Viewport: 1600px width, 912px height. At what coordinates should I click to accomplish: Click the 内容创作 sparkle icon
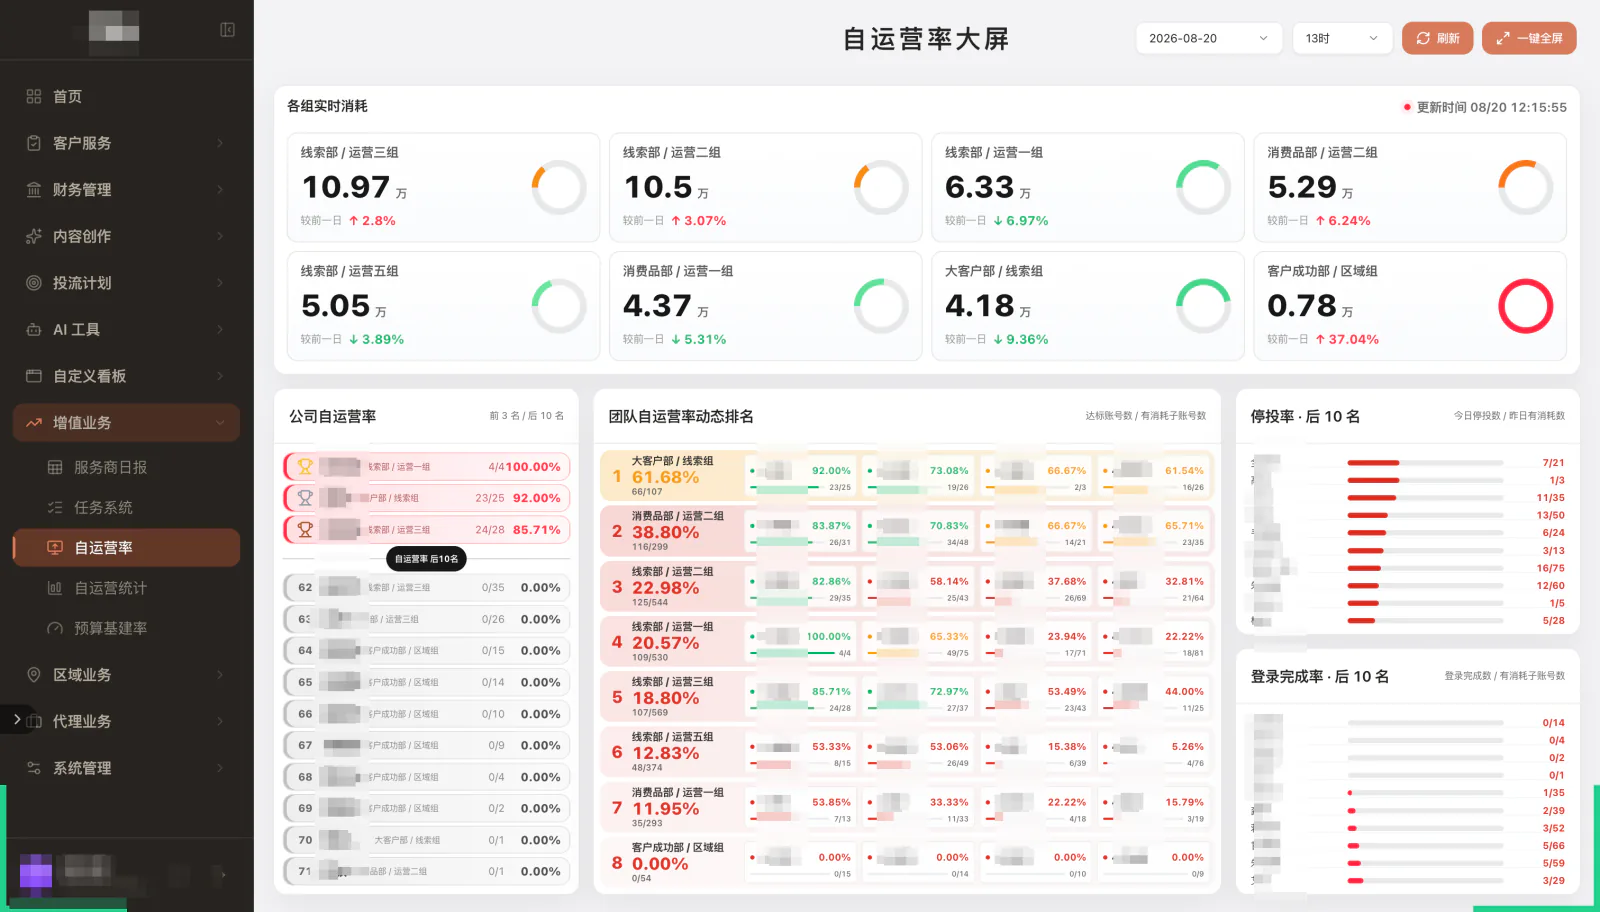point(34,236)
